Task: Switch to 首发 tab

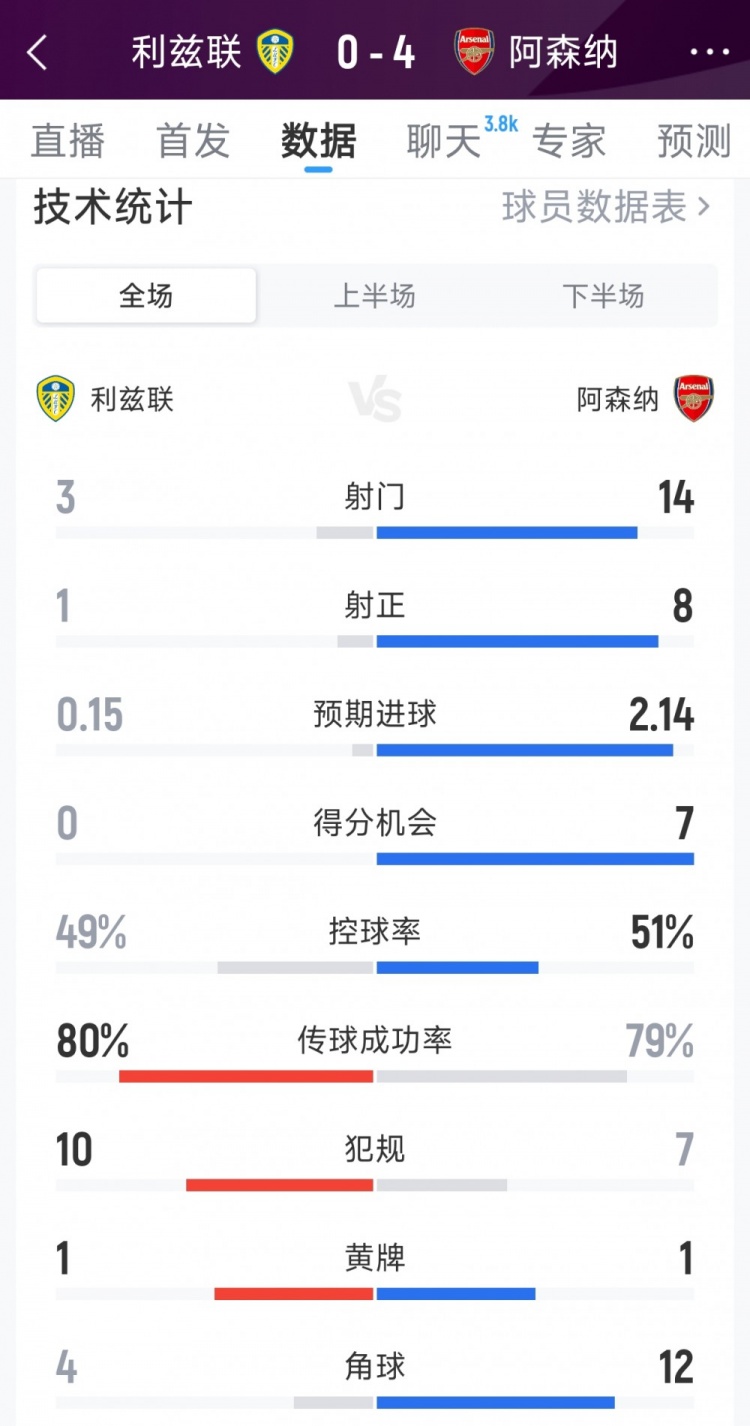Action: pyautogui.click(x=193, y=141)
